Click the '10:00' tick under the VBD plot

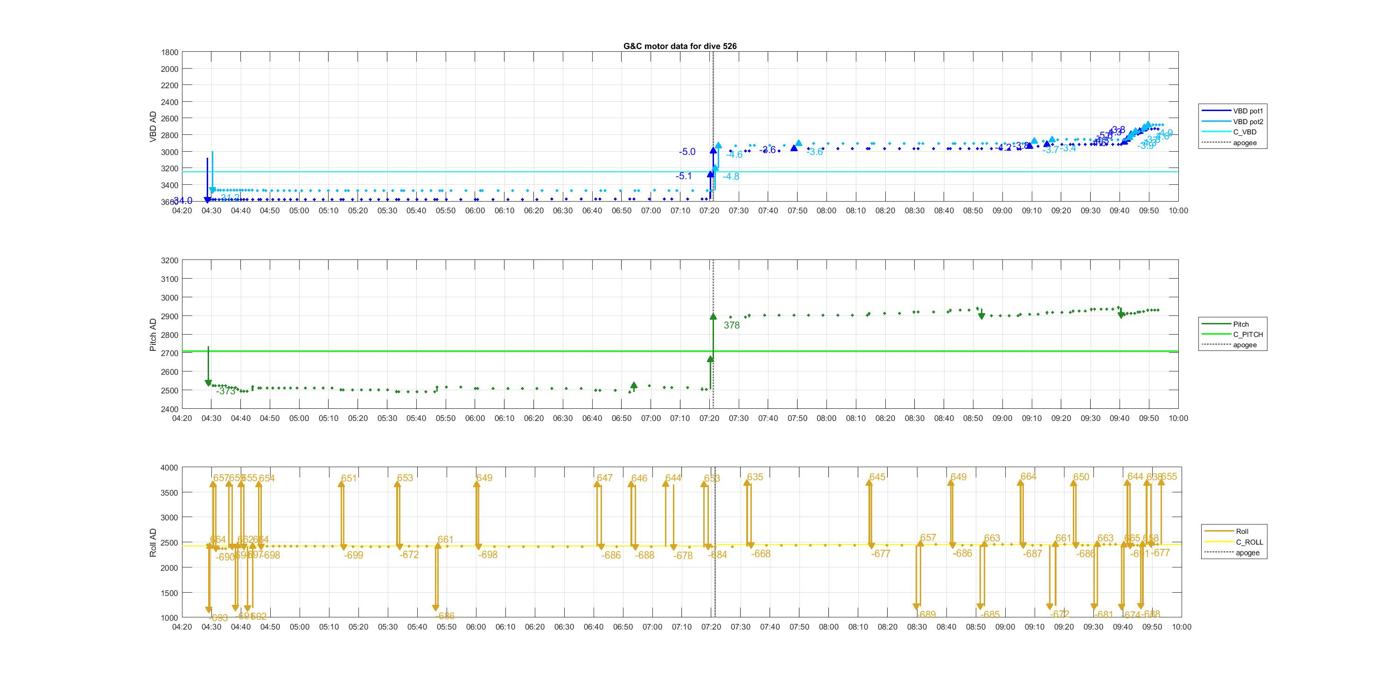[1178, 211]
